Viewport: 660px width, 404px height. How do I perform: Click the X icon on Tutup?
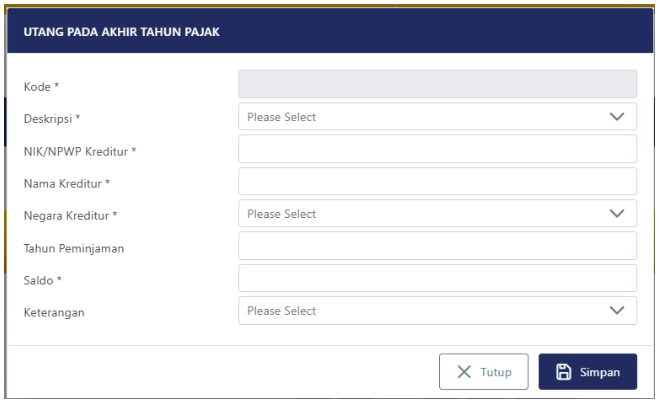tap(464, 373)
